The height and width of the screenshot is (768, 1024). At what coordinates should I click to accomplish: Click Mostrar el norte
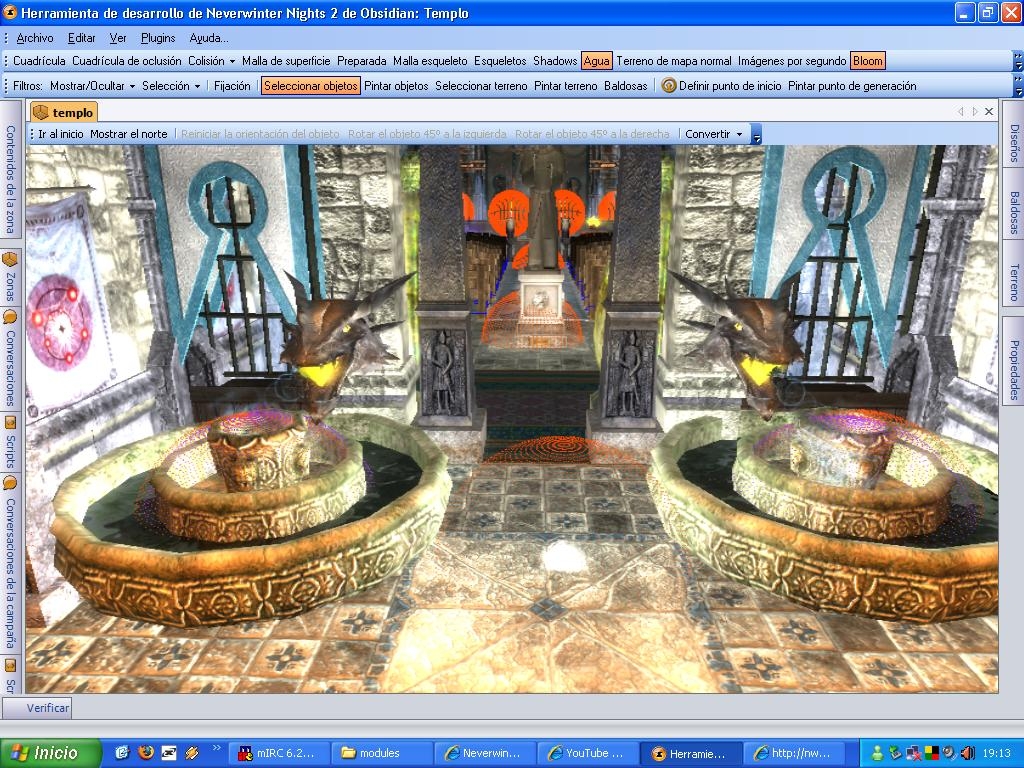pos(129,134)
